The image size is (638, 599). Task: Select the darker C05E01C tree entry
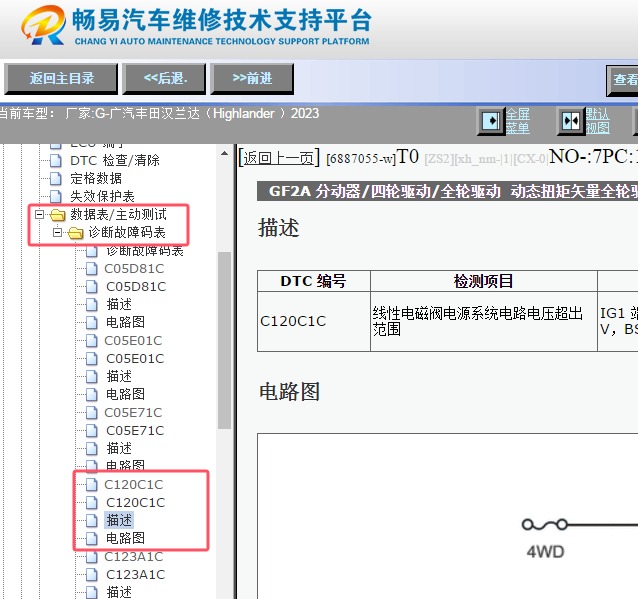coord(135,359)
